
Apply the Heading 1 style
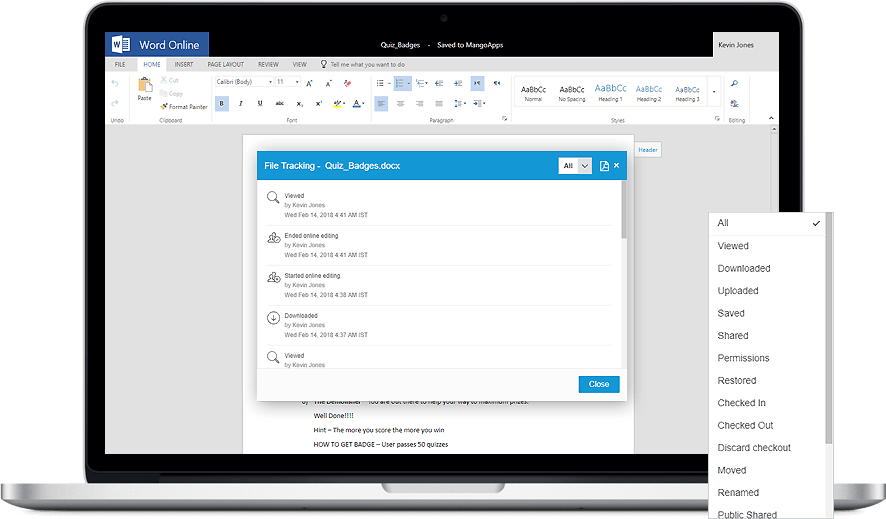click(x=610, y=92)
